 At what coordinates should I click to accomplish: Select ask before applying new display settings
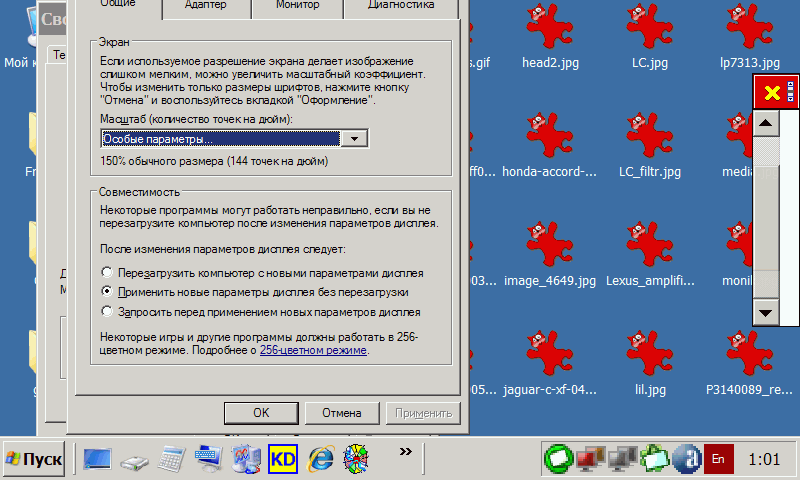108,311
